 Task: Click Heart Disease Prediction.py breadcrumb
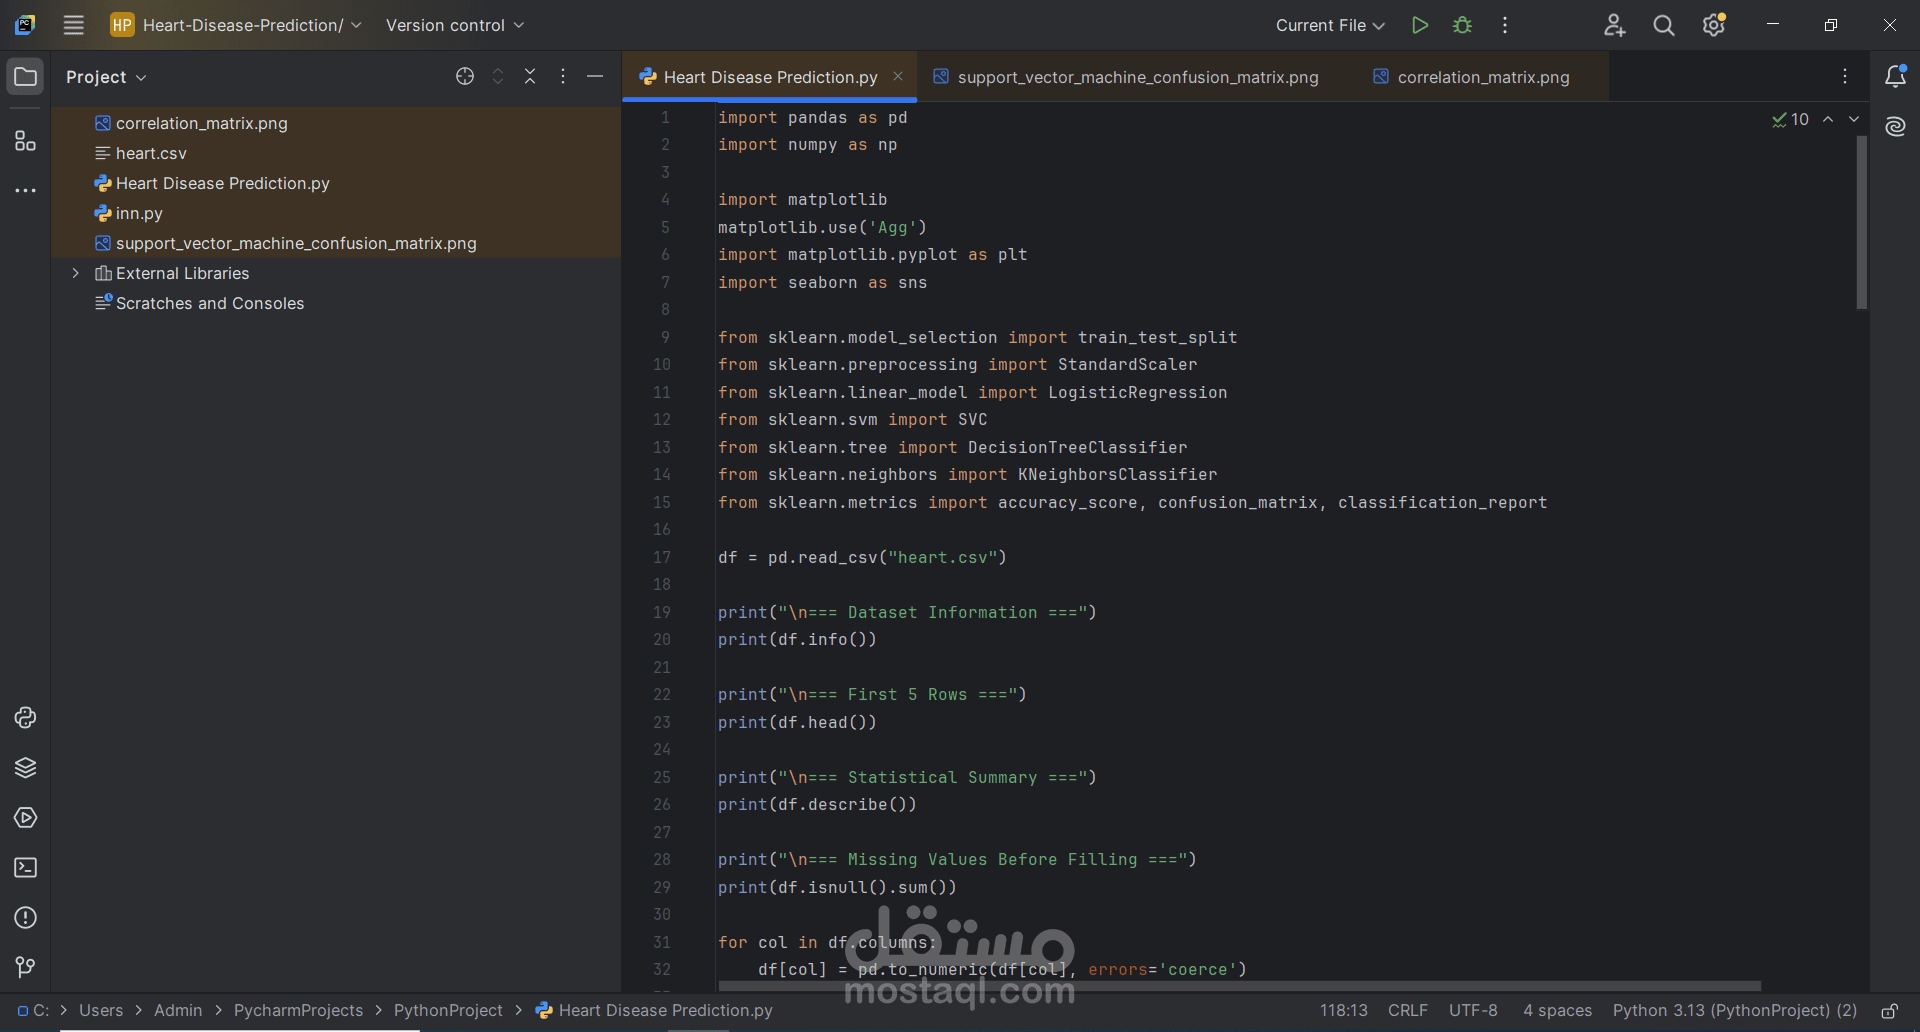click(655, 1011)
